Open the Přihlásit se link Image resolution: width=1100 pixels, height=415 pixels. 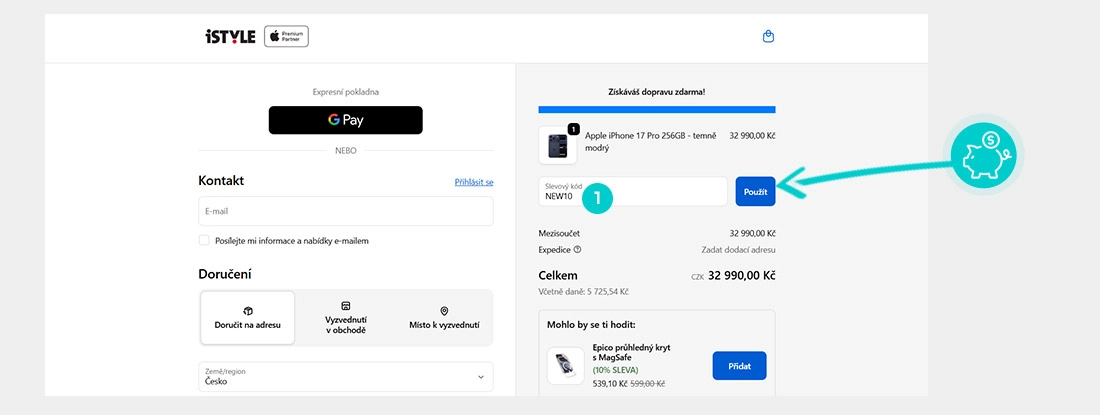point(474,182)
